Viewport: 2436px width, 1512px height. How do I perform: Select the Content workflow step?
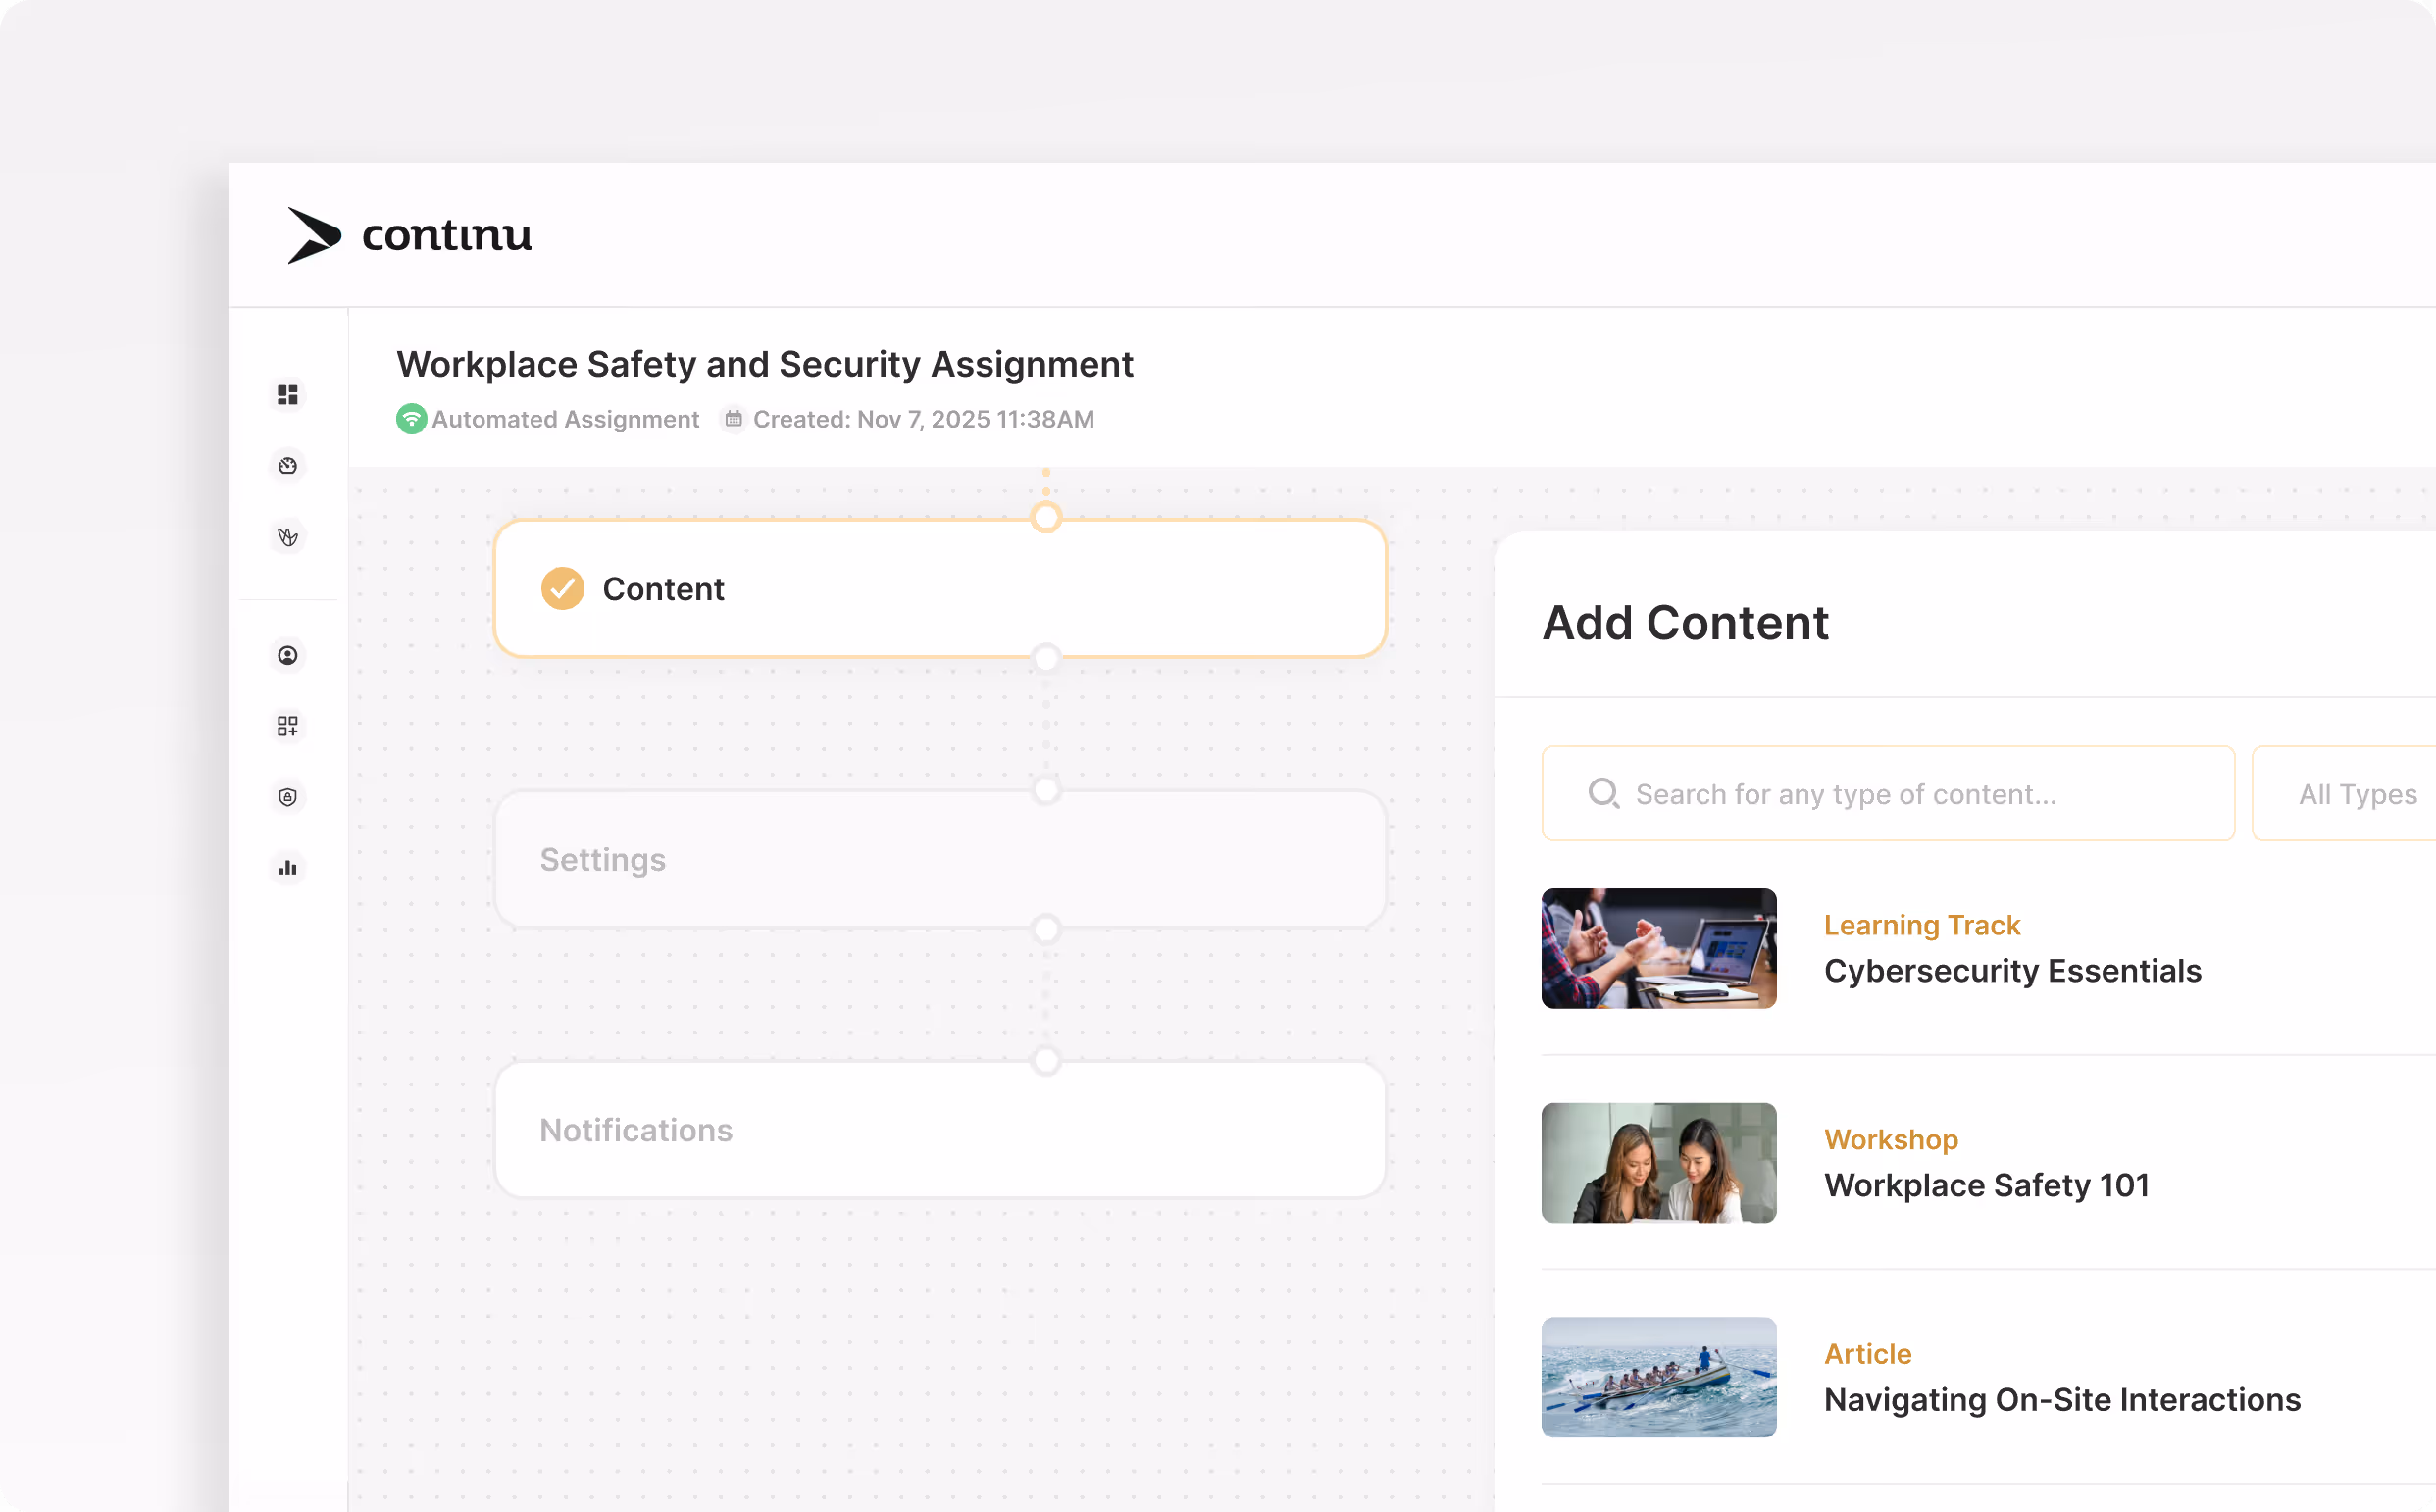point(940,589)
